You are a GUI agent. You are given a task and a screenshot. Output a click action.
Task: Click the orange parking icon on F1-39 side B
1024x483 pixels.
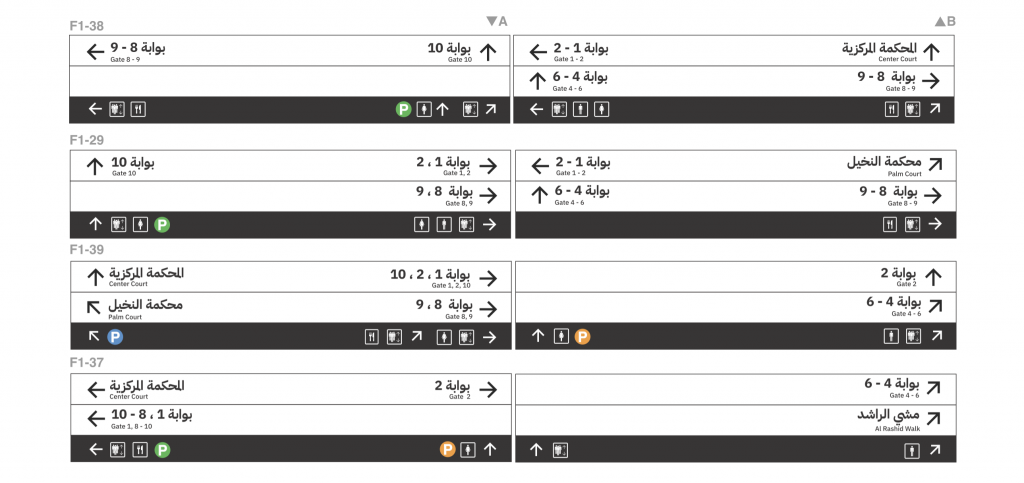pos(582,337)
